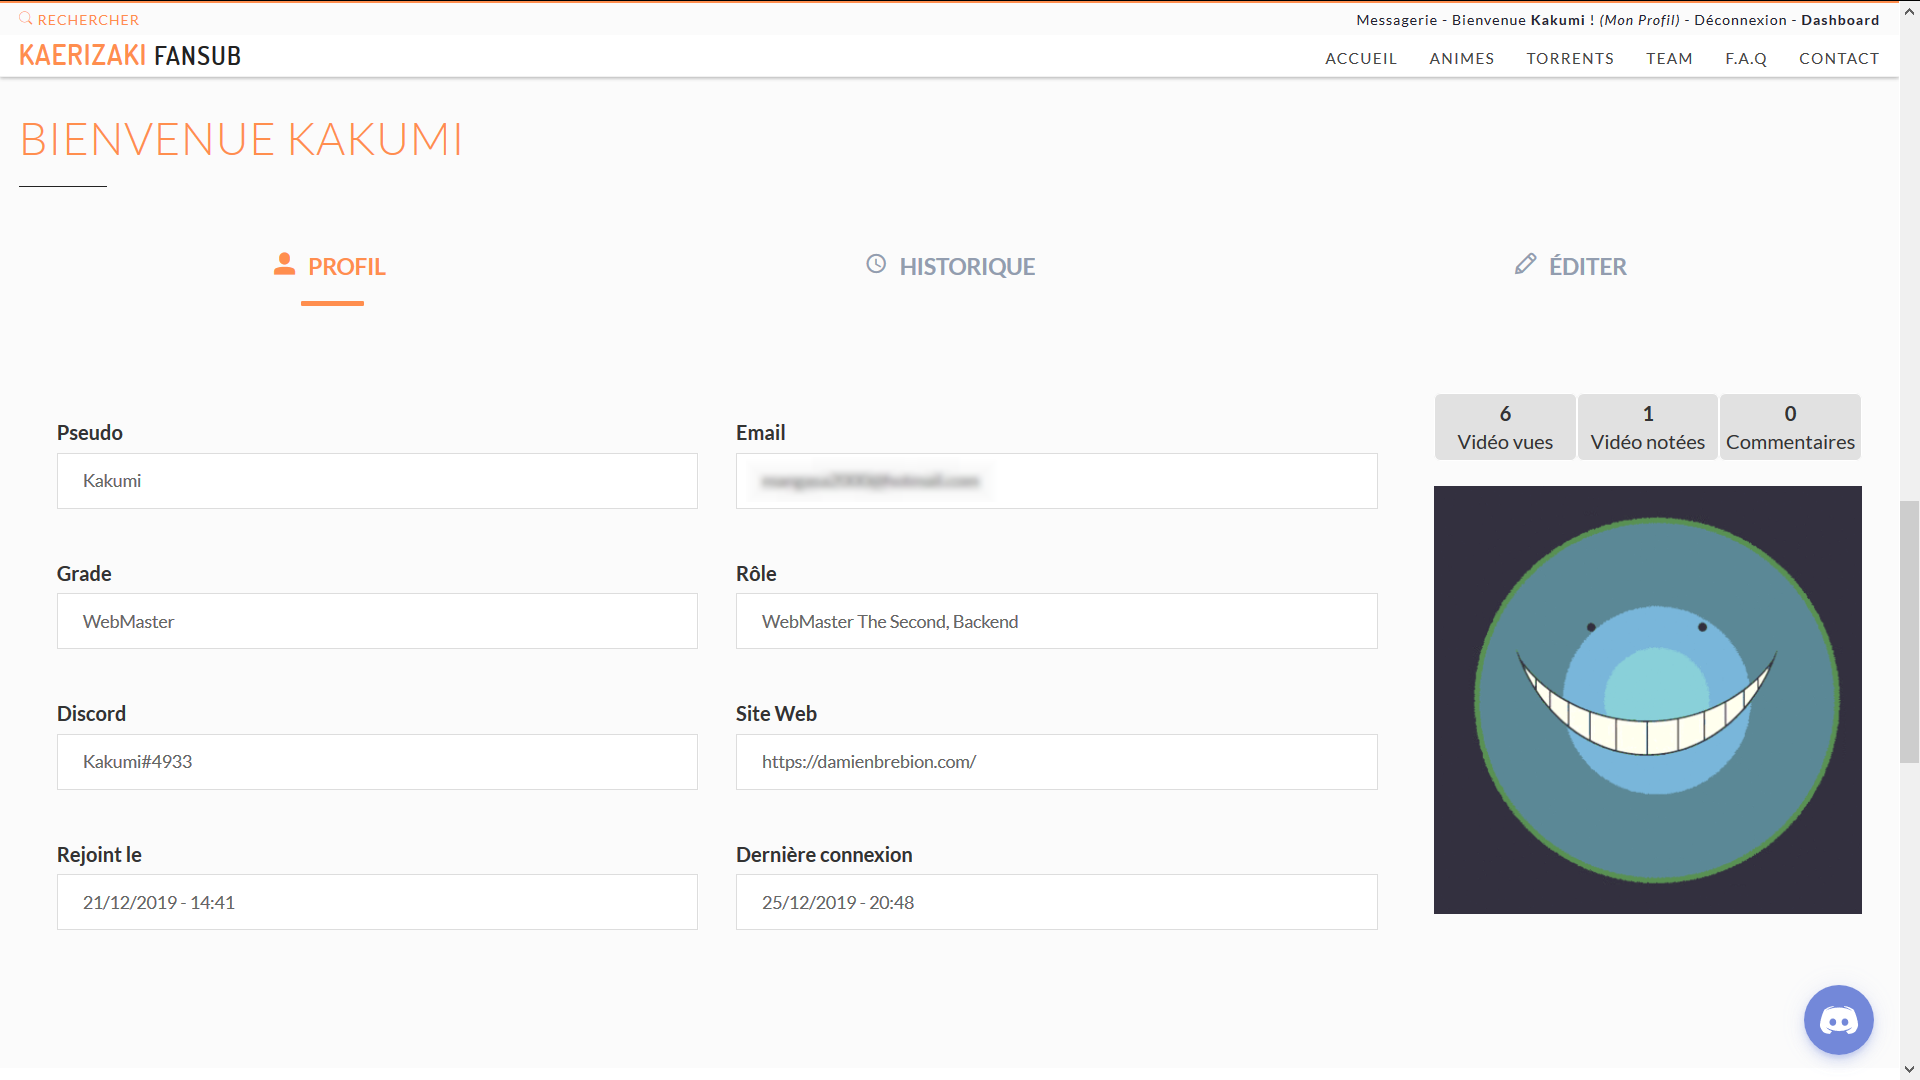
Task: Click the Grade field showing WebMaster
Action: [377, 621]
